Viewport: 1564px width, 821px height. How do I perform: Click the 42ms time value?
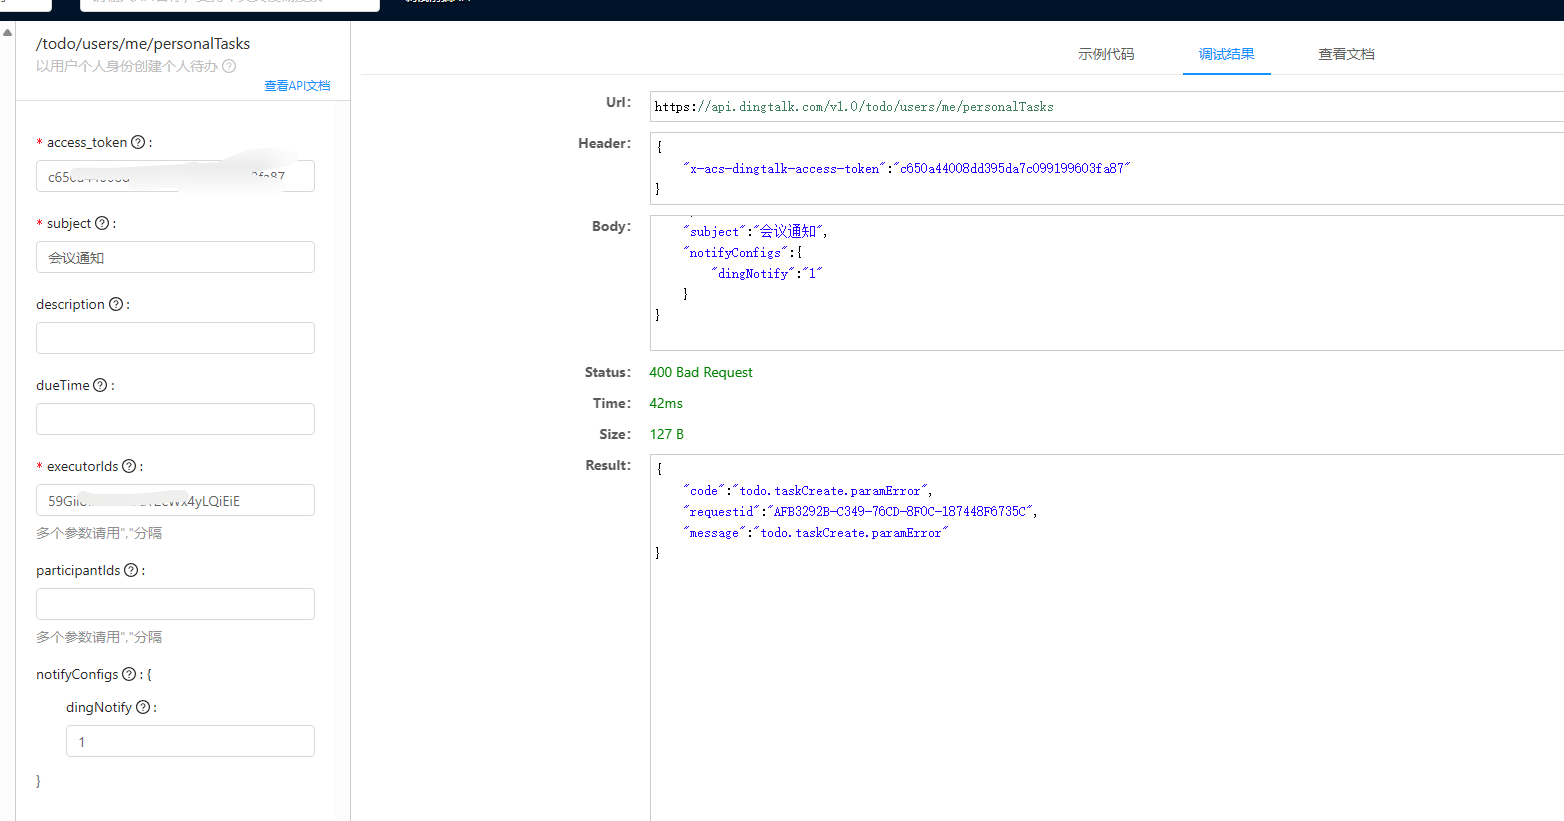[666, 403]
